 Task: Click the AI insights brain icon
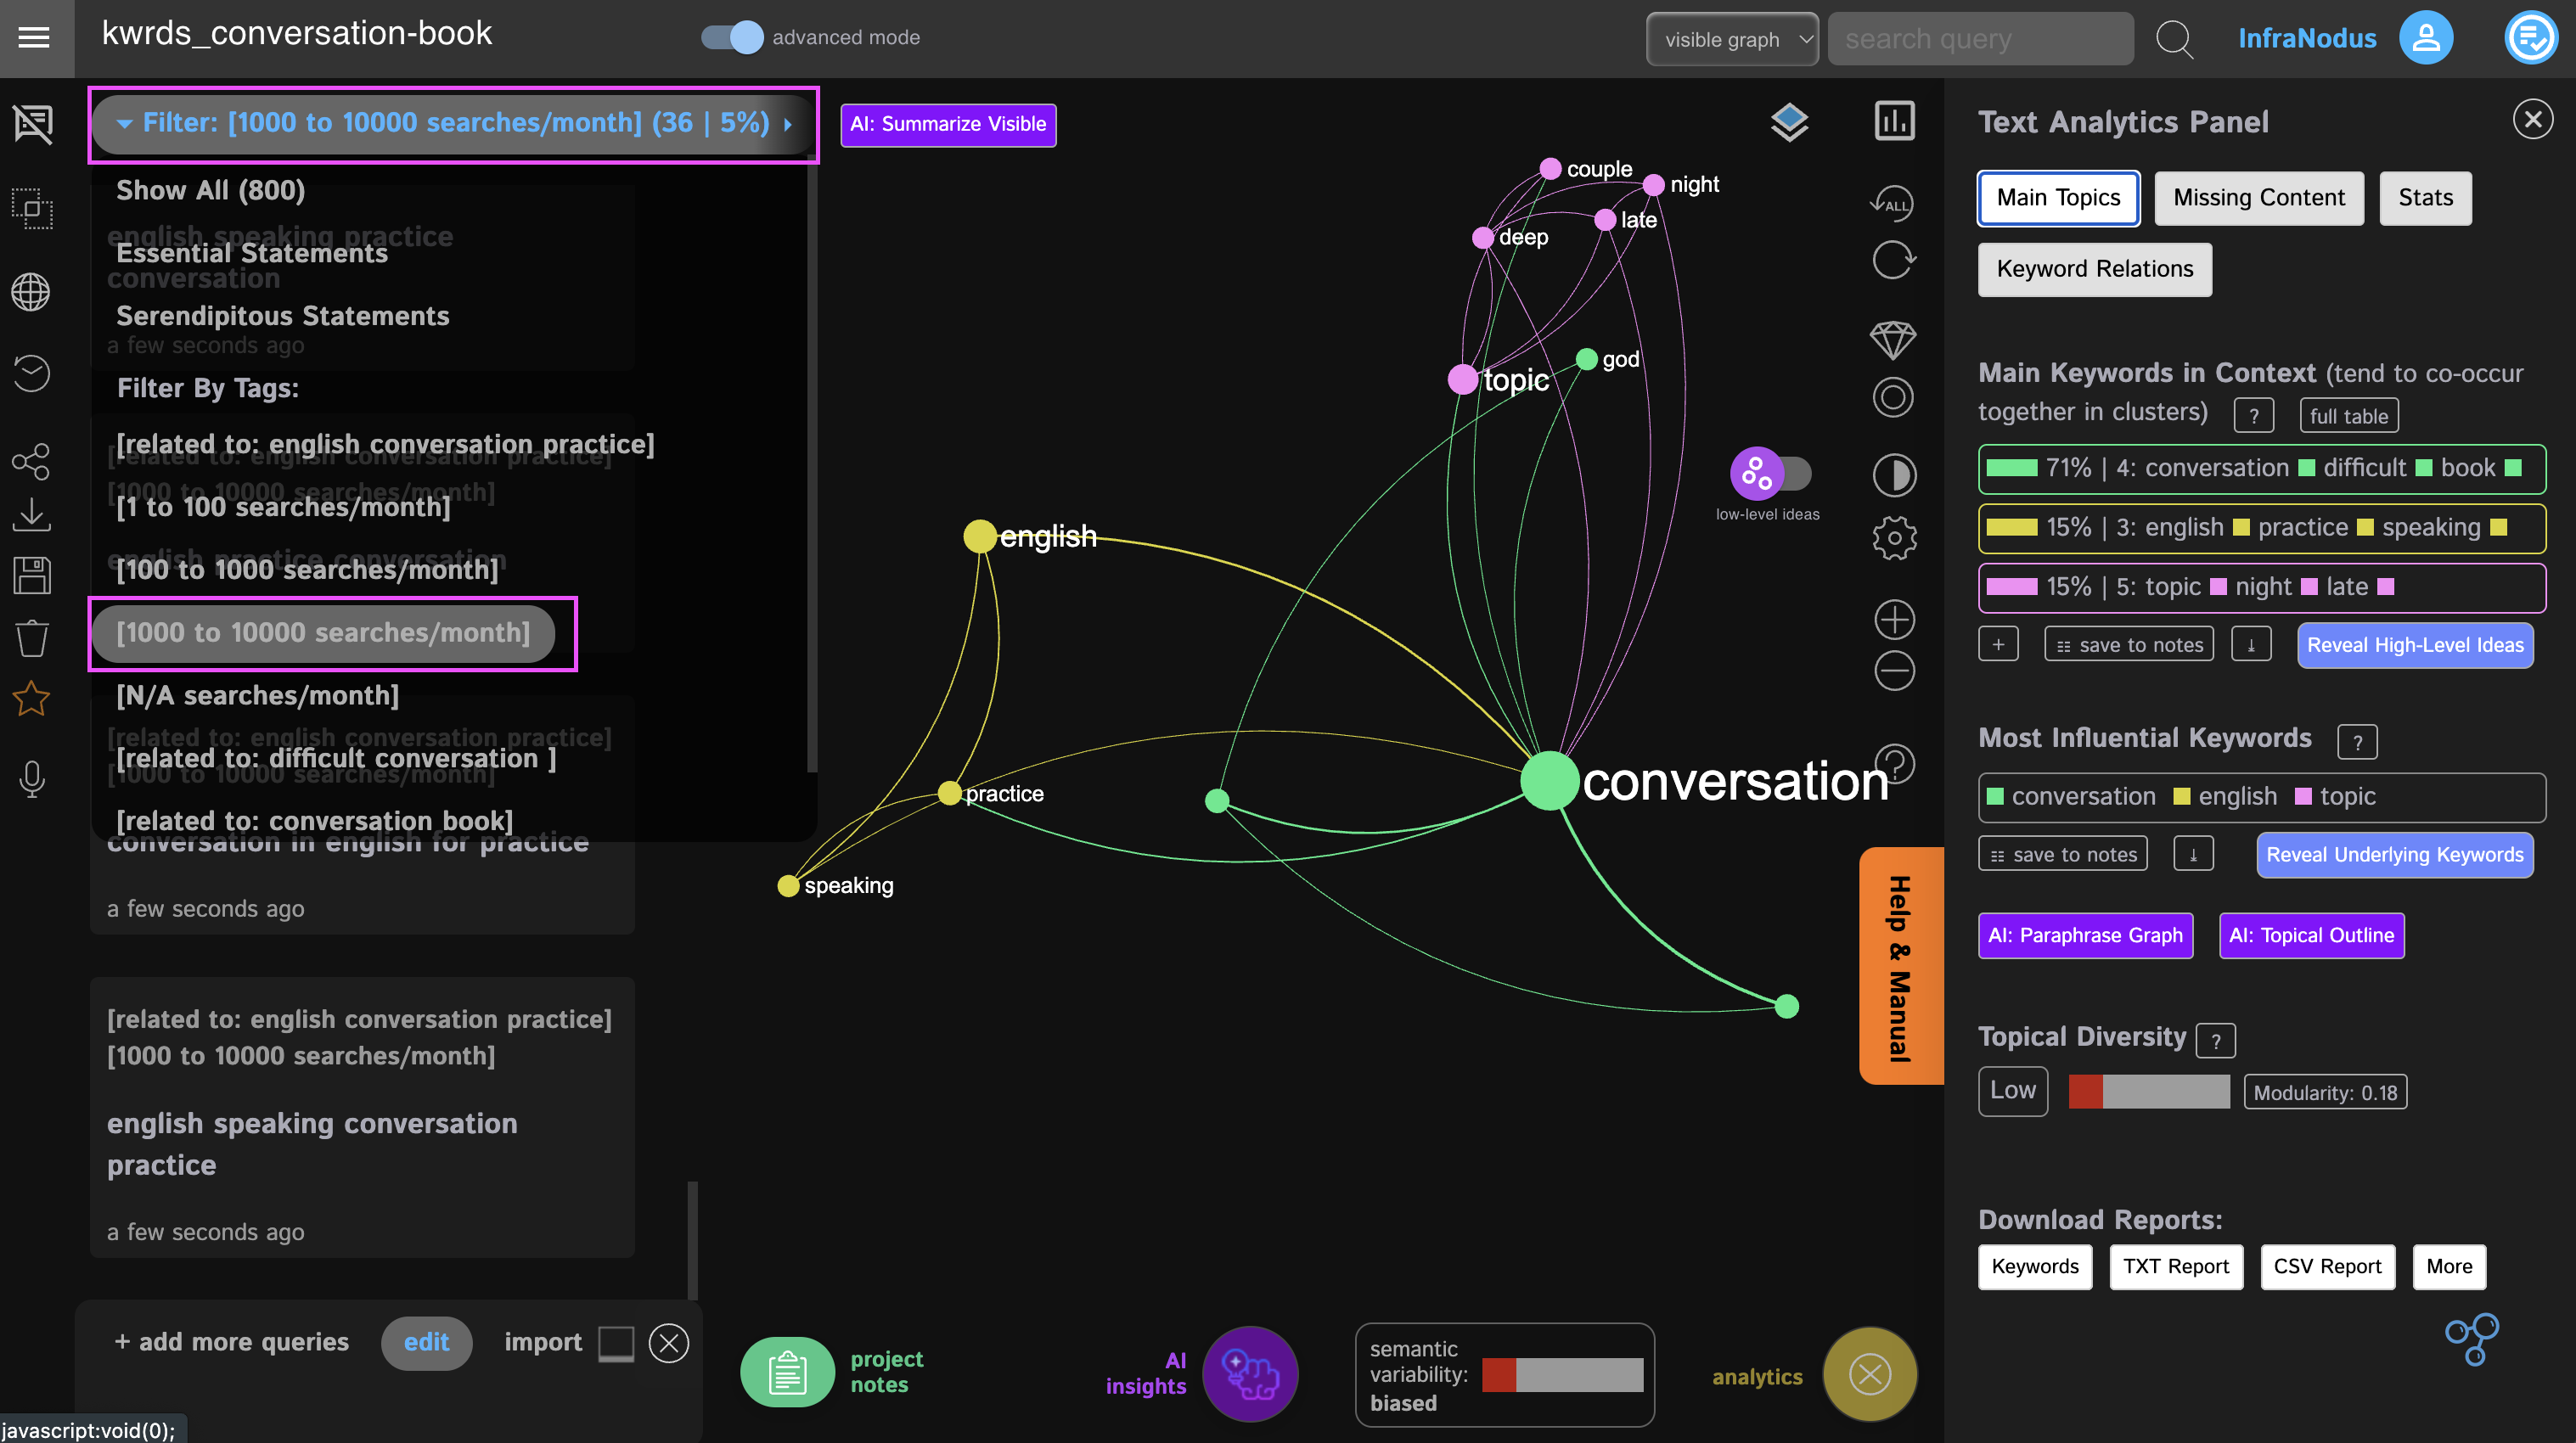pos(1250,1374)
